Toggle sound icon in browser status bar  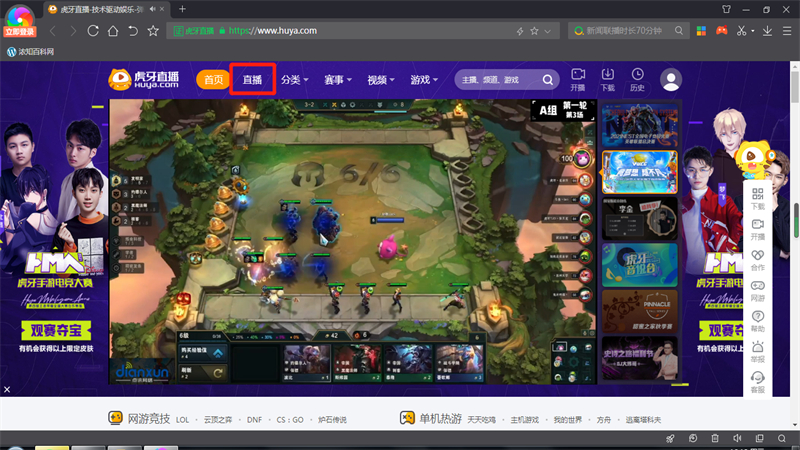click(737, 438)
